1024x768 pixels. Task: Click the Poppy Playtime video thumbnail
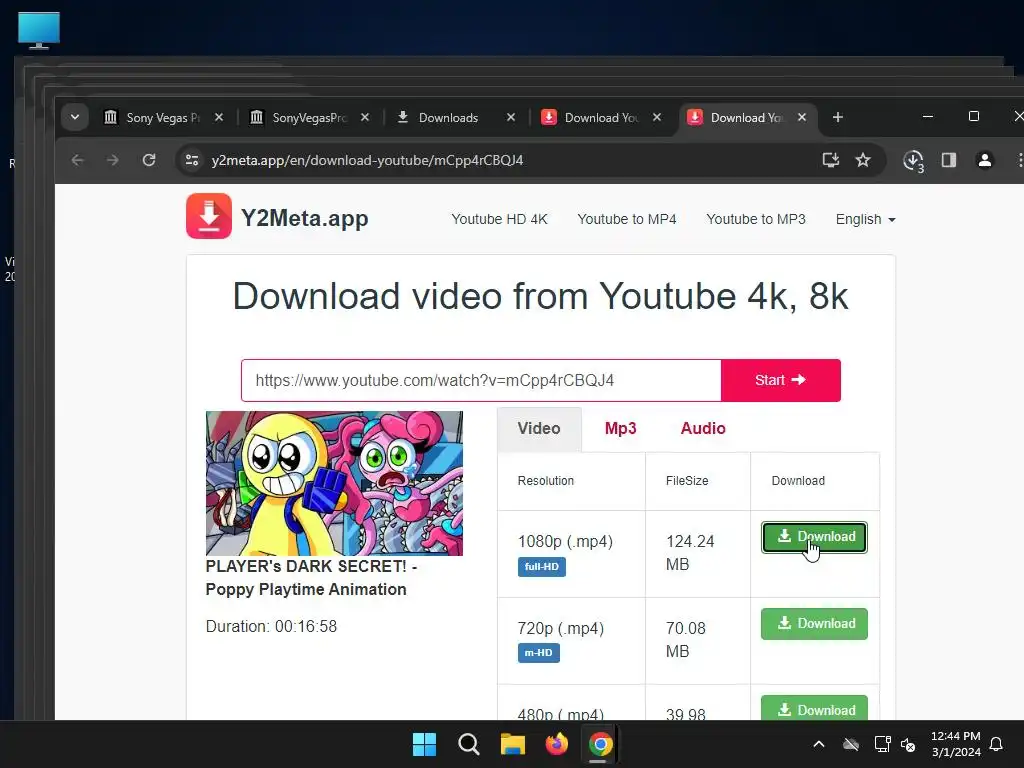coord(334,483)
